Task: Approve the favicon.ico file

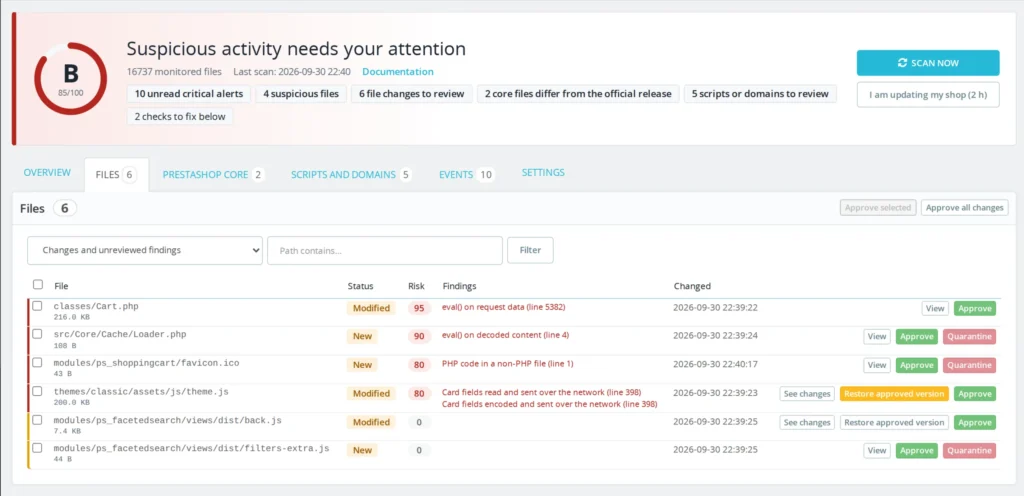Action: tap(917, 365)
